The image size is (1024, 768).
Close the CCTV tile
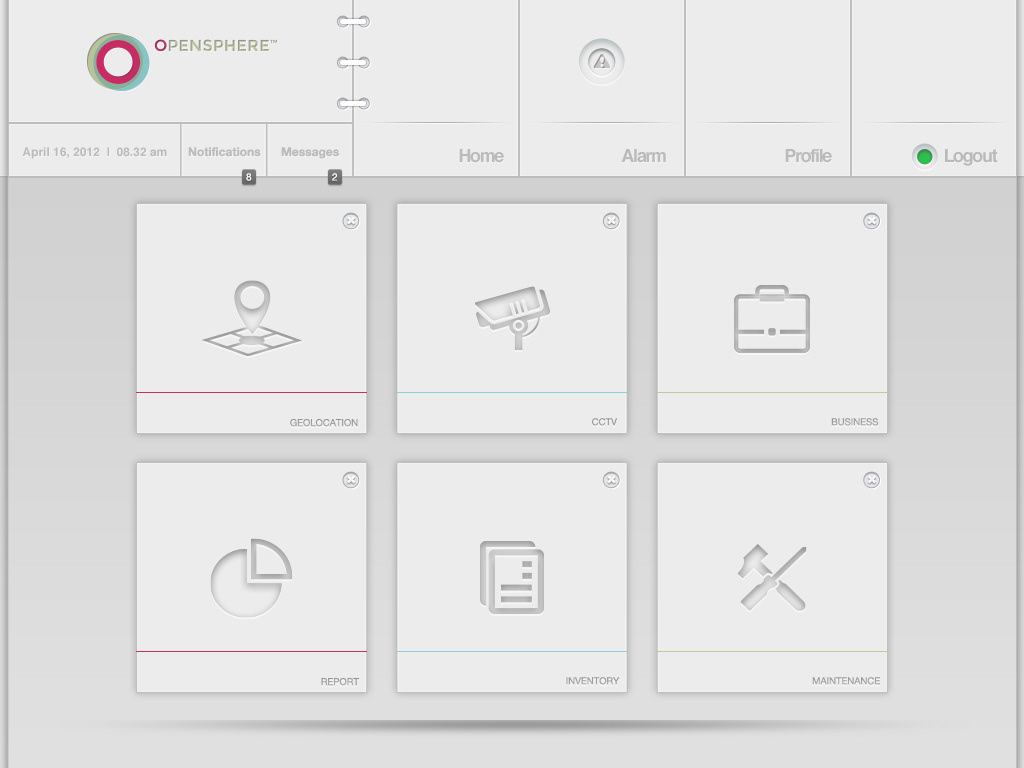tap(611, 221)
